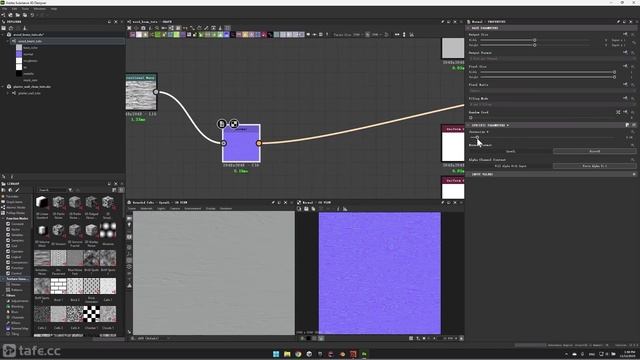
Task: Click the Pixel Size Height slider handle
Action: pyautogui.click(x=614, y=77)
